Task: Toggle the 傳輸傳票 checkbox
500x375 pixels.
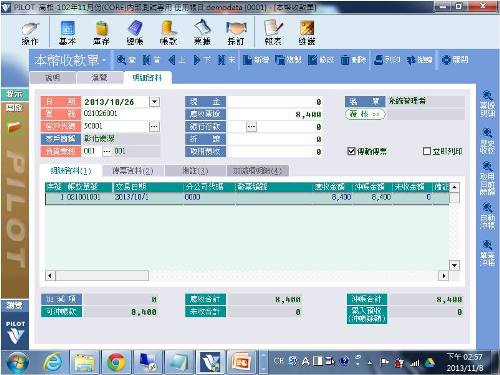Action: point(351,151)
